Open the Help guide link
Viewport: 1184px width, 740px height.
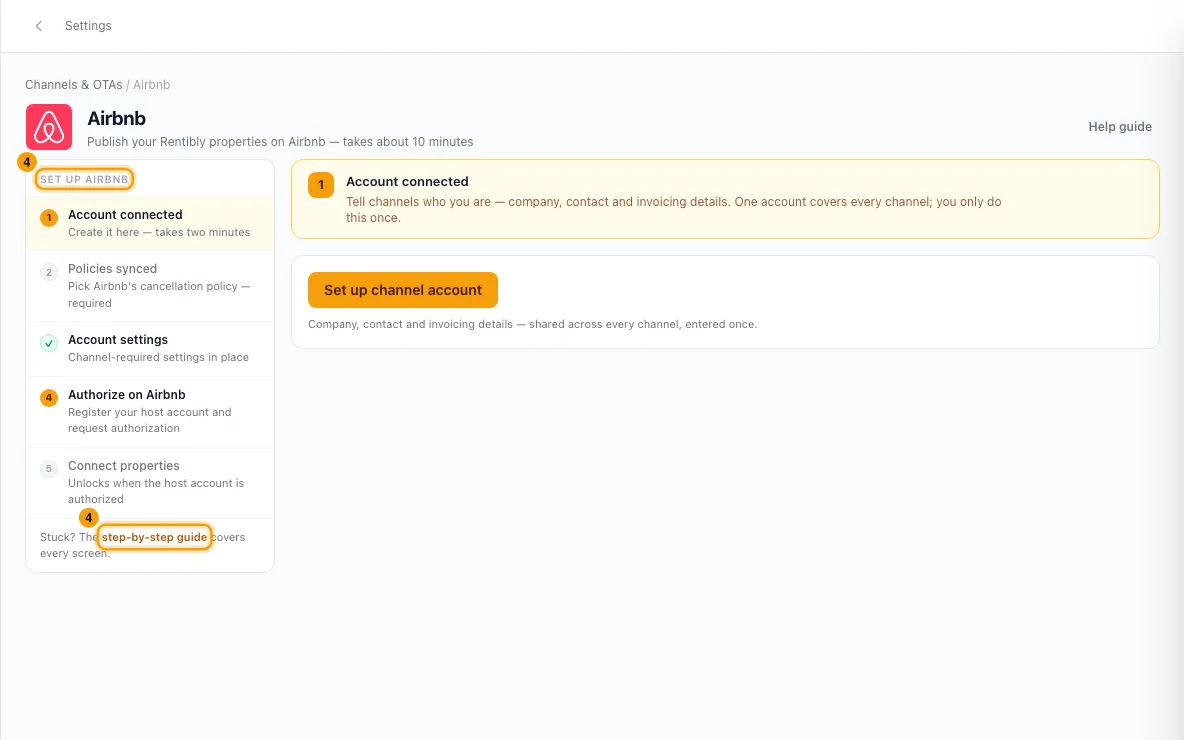click(1119, 127)
